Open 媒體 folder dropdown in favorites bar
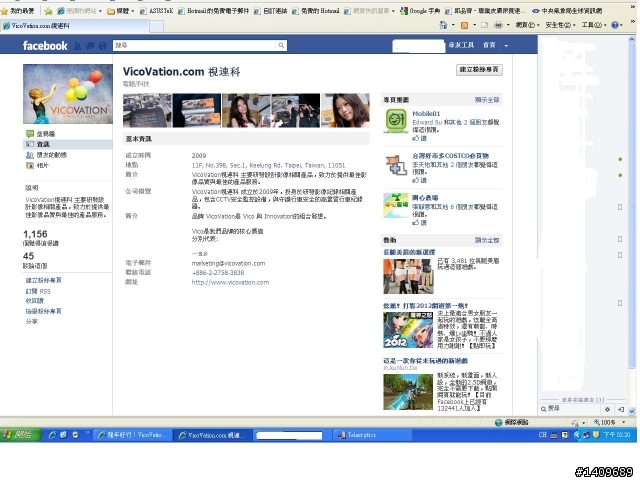Screen dimensions: 640x480 coord(120,11)
